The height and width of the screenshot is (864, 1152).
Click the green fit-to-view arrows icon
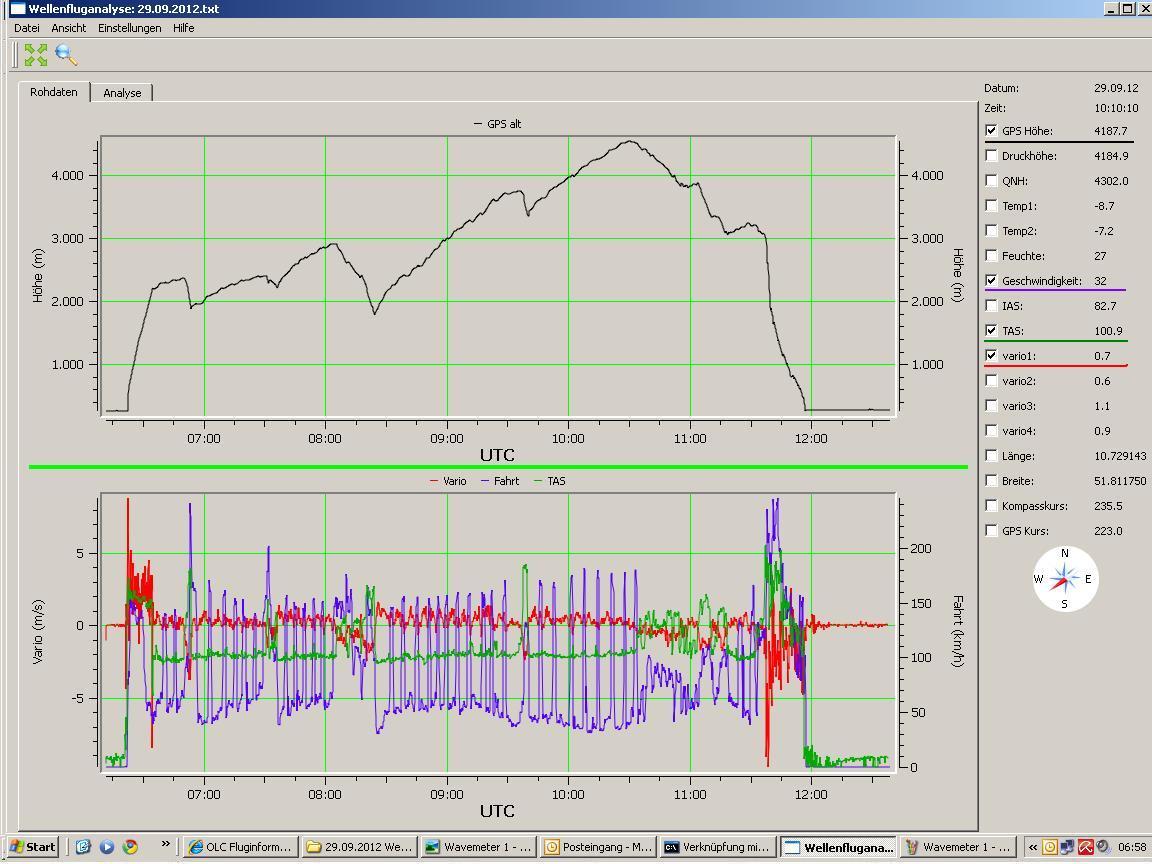point(36,55)
